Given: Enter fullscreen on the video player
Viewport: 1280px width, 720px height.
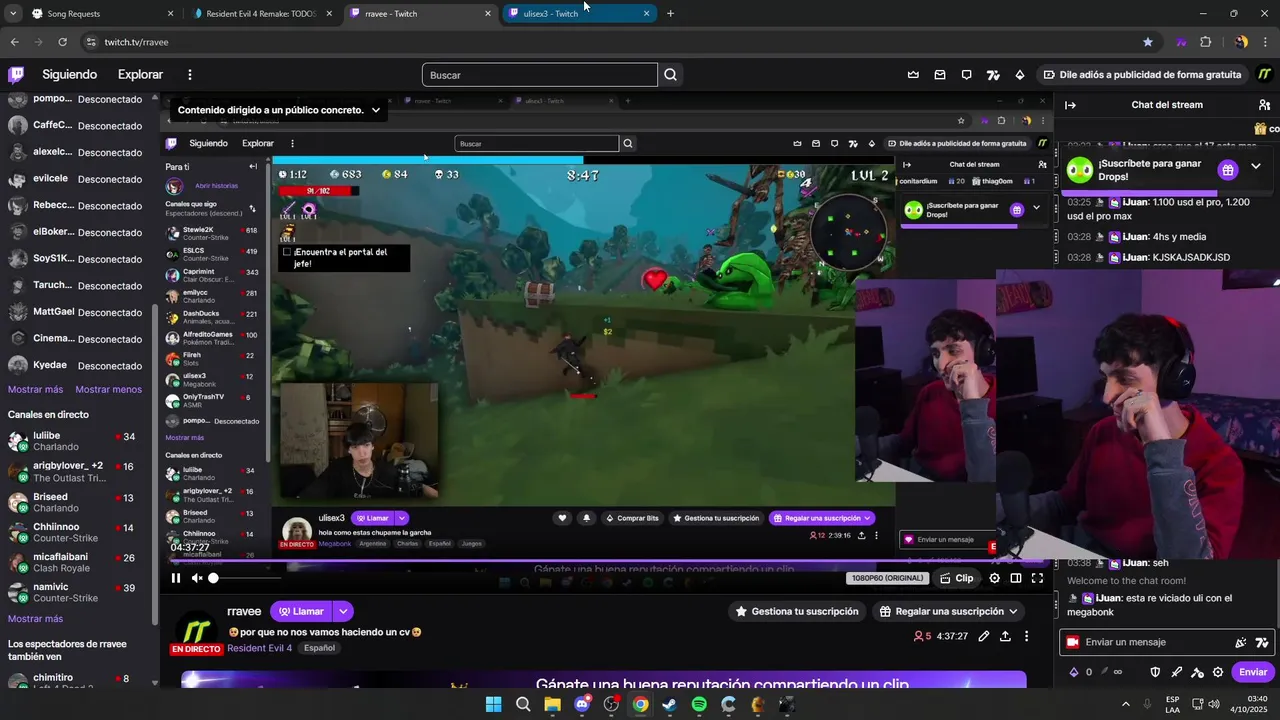Looking at the screenshot, I should (x=1037, y=578).
